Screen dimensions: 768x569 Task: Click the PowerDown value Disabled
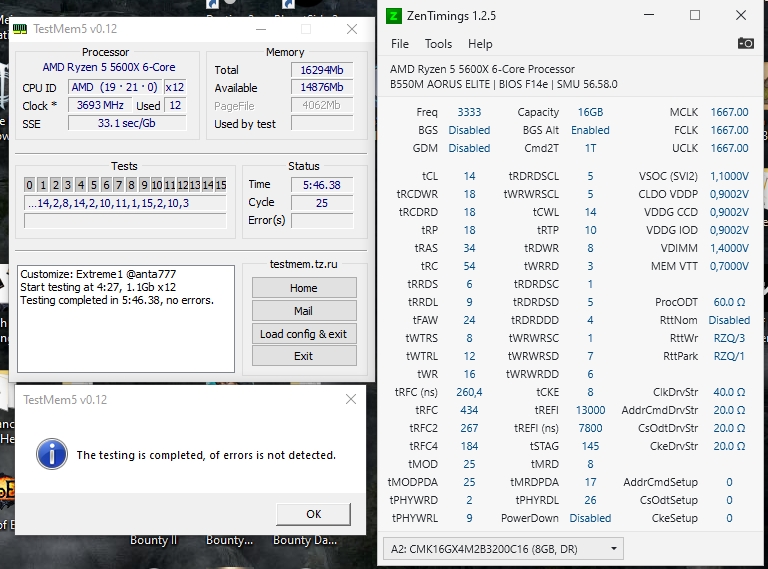point(590,518)
